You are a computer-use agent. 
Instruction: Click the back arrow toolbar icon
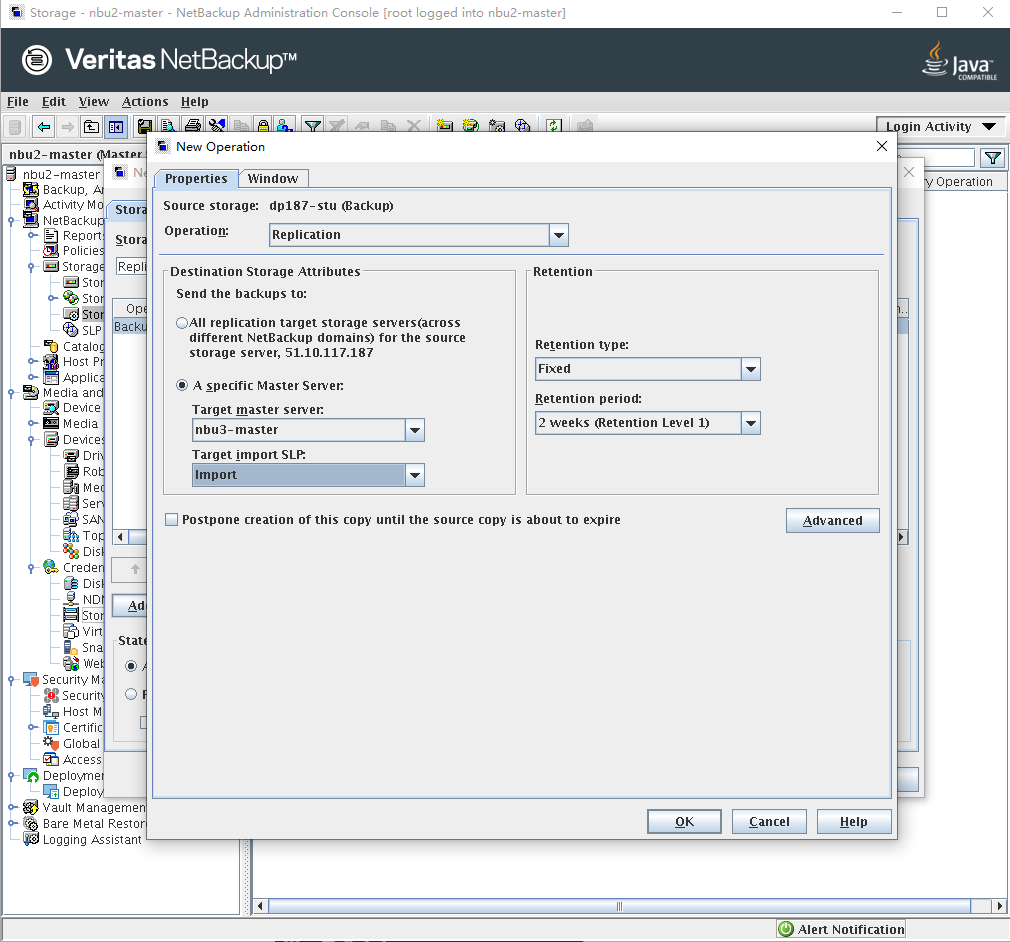pos(44,127)
